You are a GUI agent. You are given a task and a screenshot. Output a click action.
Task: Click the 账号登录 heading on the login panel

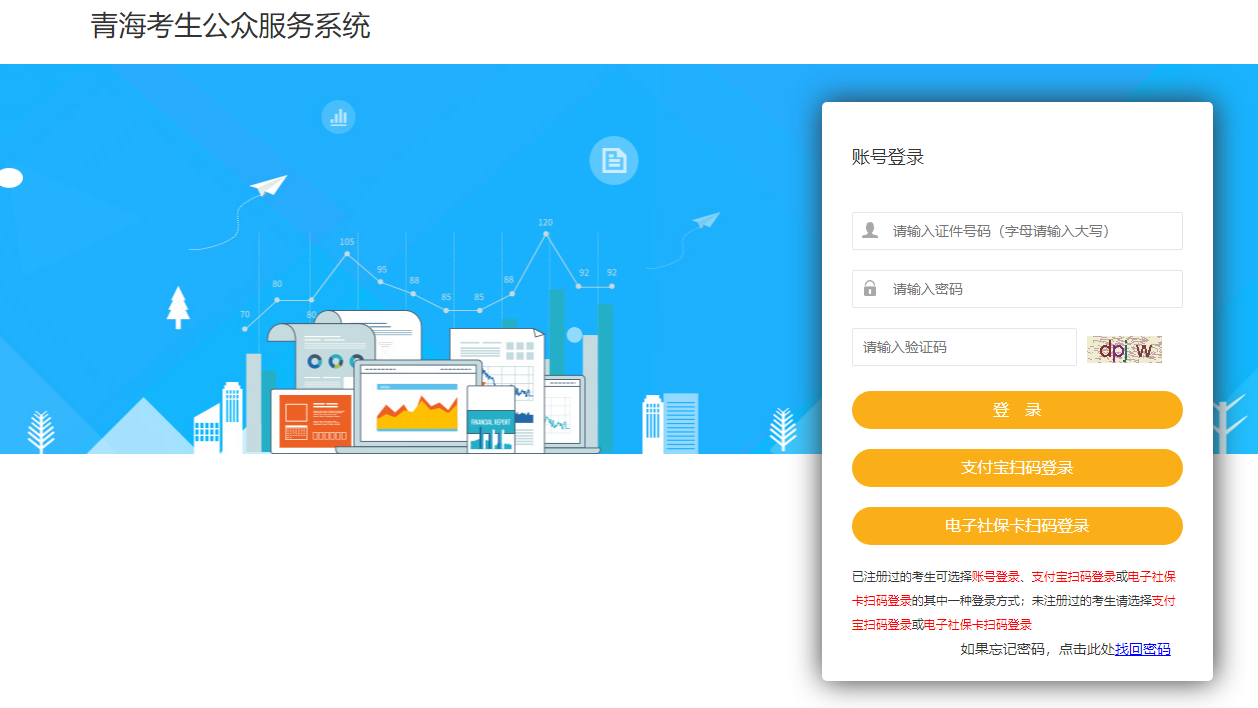pyautogui.click(x=886, y=158)
